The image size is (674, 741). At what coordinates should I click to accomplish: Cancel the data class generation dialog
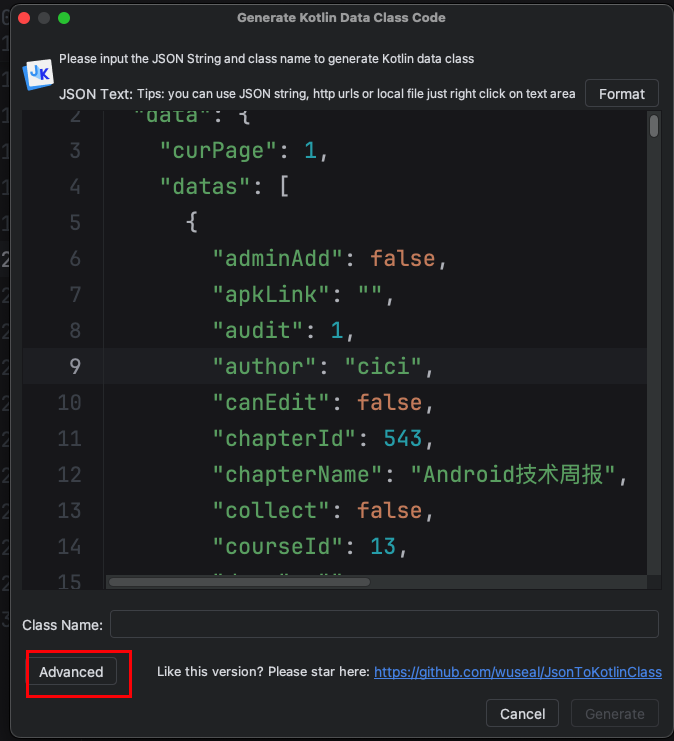[522, 713]
